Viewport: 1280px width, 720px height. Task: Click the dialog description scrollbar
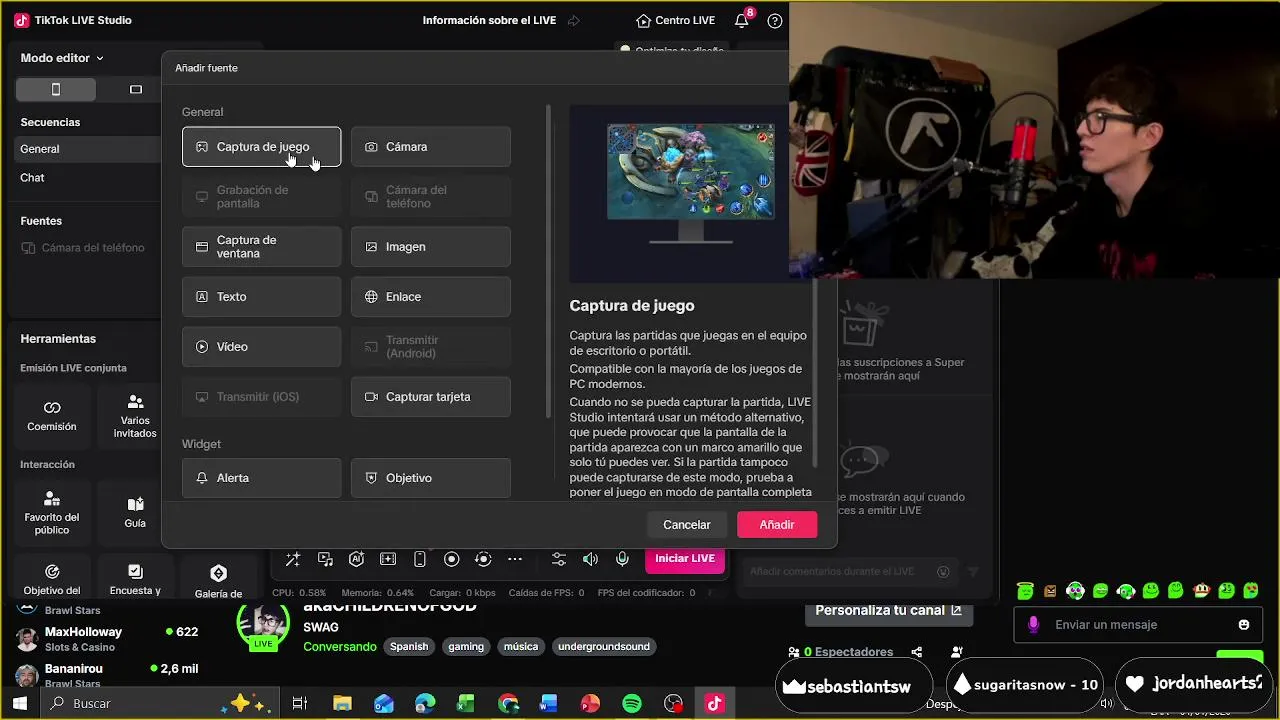[x=815, y=372]
